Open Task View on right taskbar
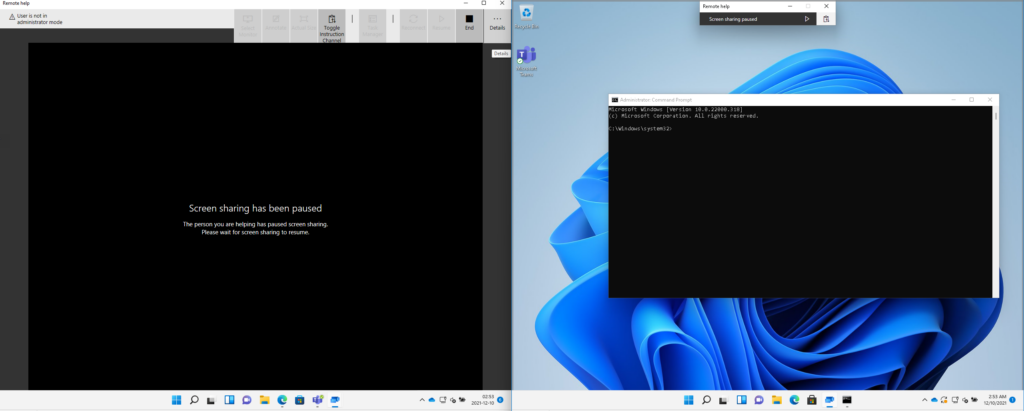 click(x=724, y=400)
